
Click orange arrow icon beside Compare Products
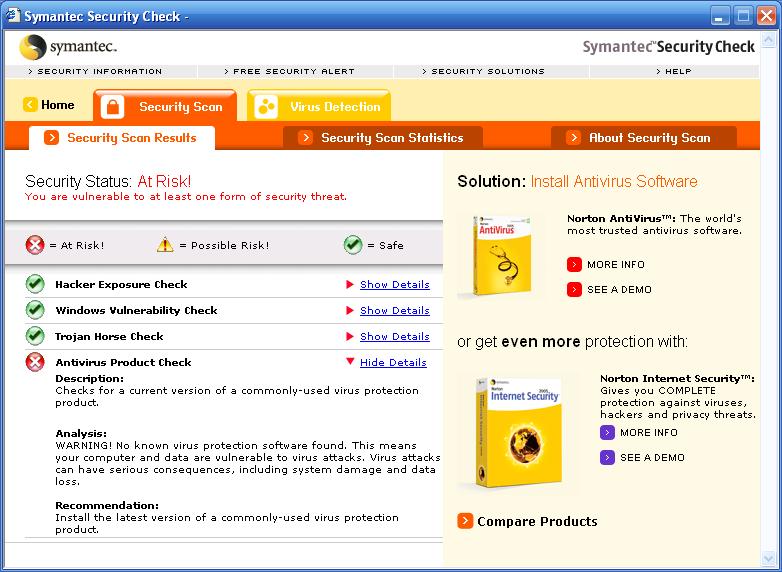coord(465,521)
